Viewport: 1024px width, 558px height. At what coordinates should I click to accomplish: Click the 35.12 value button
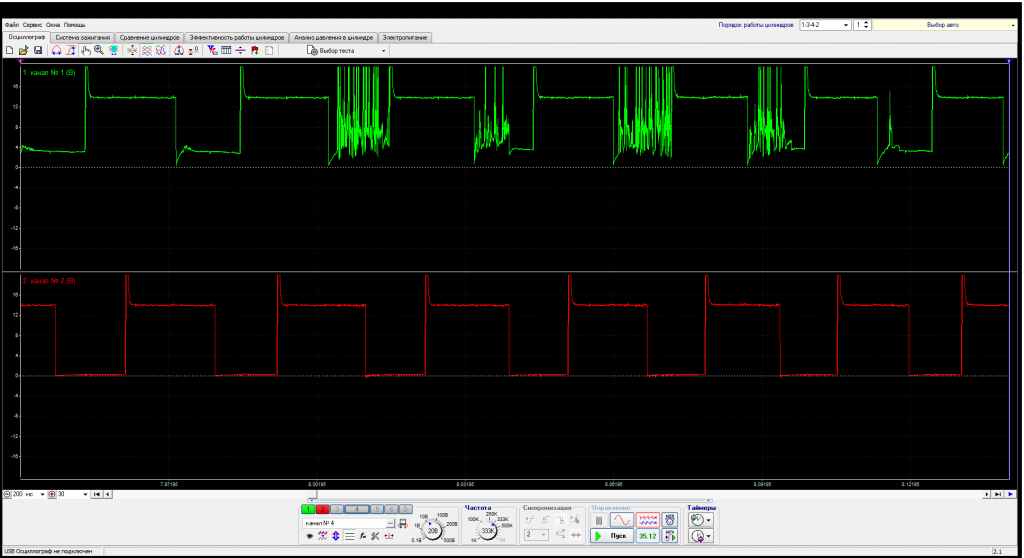coord(647,536)
